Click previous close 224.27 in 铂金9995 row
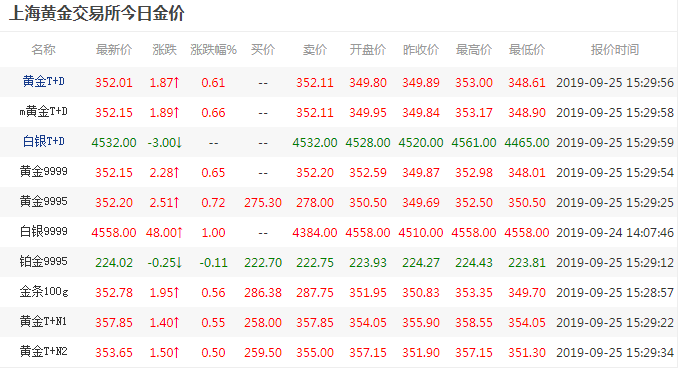Screen dimensions: 696x372 point(421,263)
